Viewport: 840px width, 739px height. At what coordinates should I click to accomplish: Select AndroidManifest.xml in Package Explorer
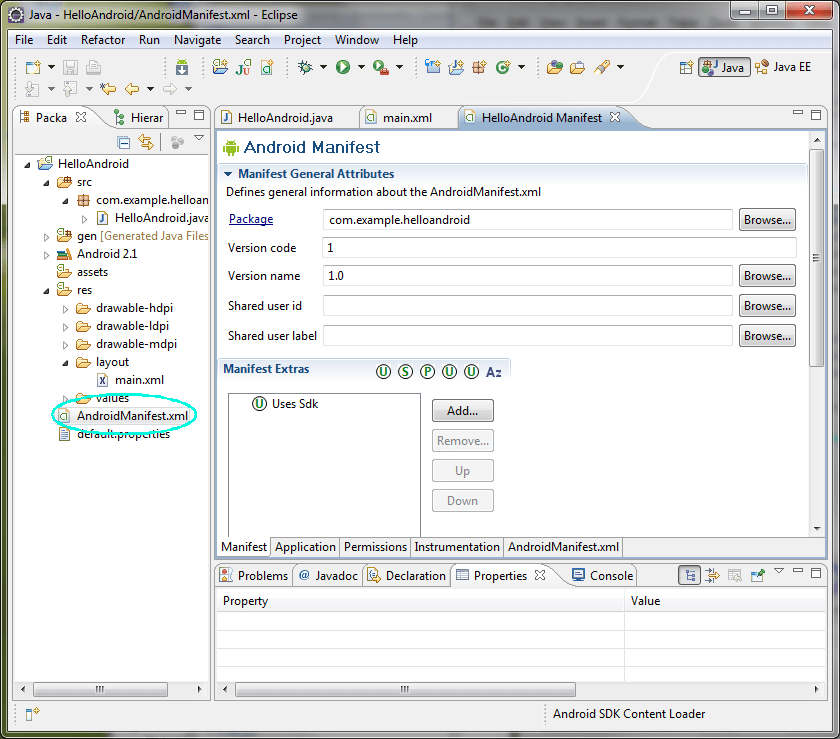124,416
